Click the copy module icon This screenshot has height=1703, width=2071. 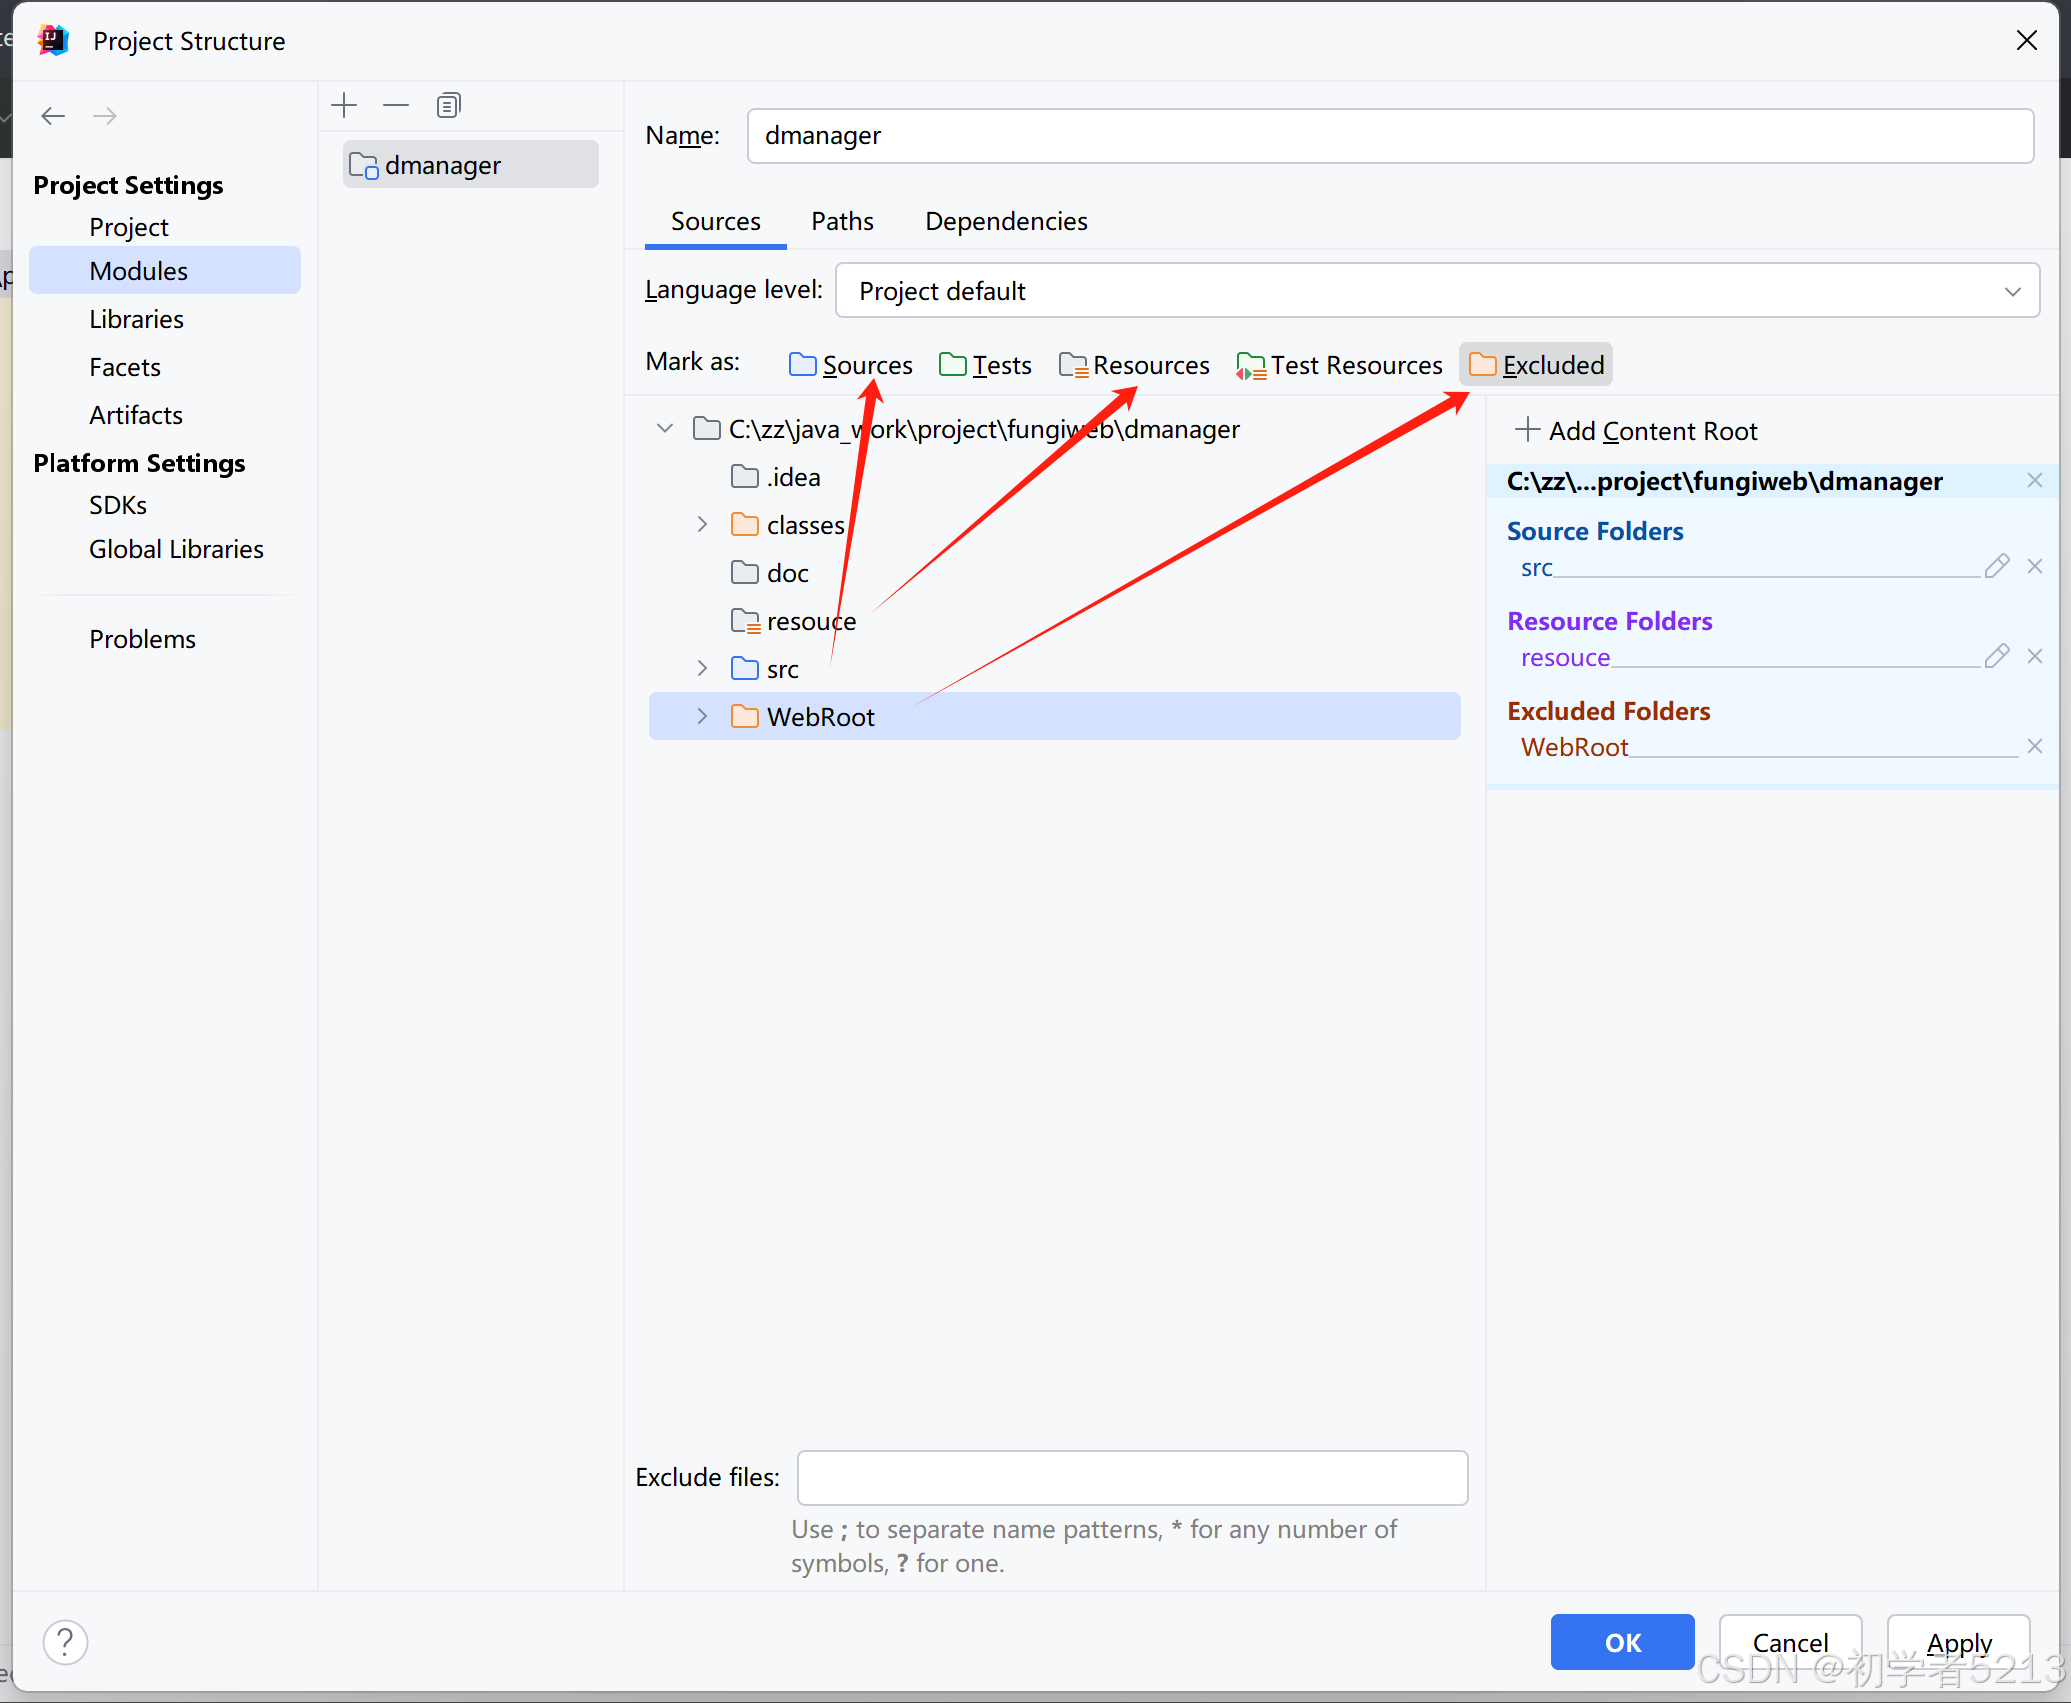(x=448, y=105)
